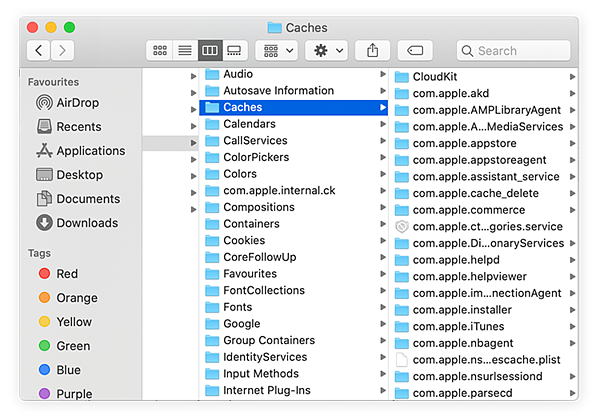Open Recents in the sidebar

69,127
